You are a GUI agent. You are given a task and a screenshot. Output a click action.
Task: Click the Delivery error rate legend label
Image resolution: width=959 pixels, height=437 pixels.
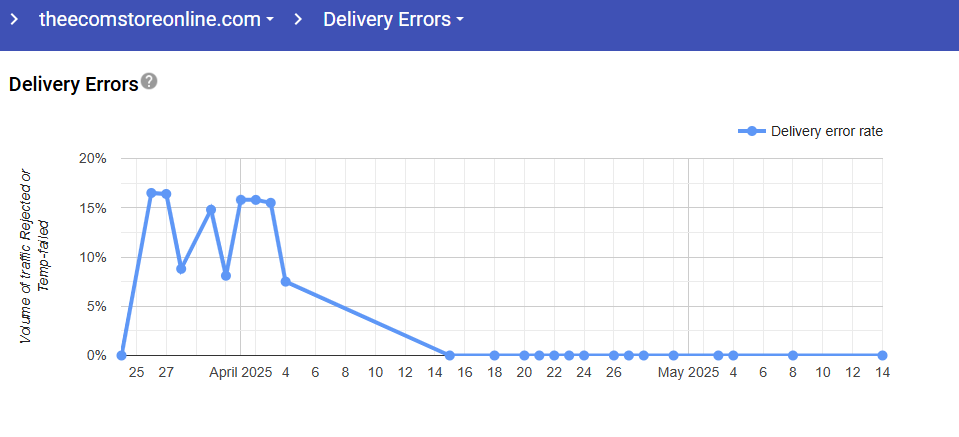826,131
